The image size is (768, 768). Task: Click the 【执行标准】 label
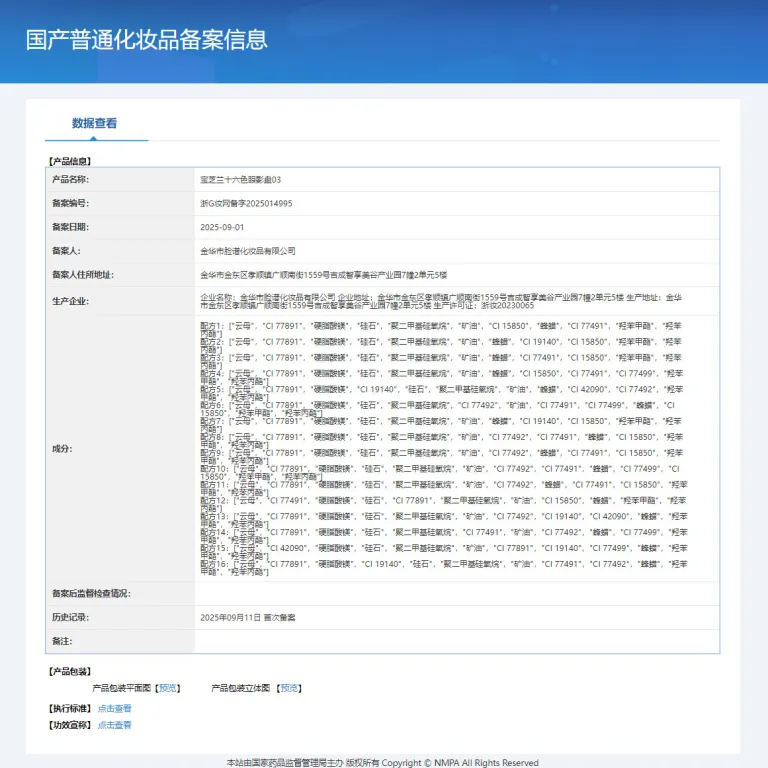pos(70,708)
